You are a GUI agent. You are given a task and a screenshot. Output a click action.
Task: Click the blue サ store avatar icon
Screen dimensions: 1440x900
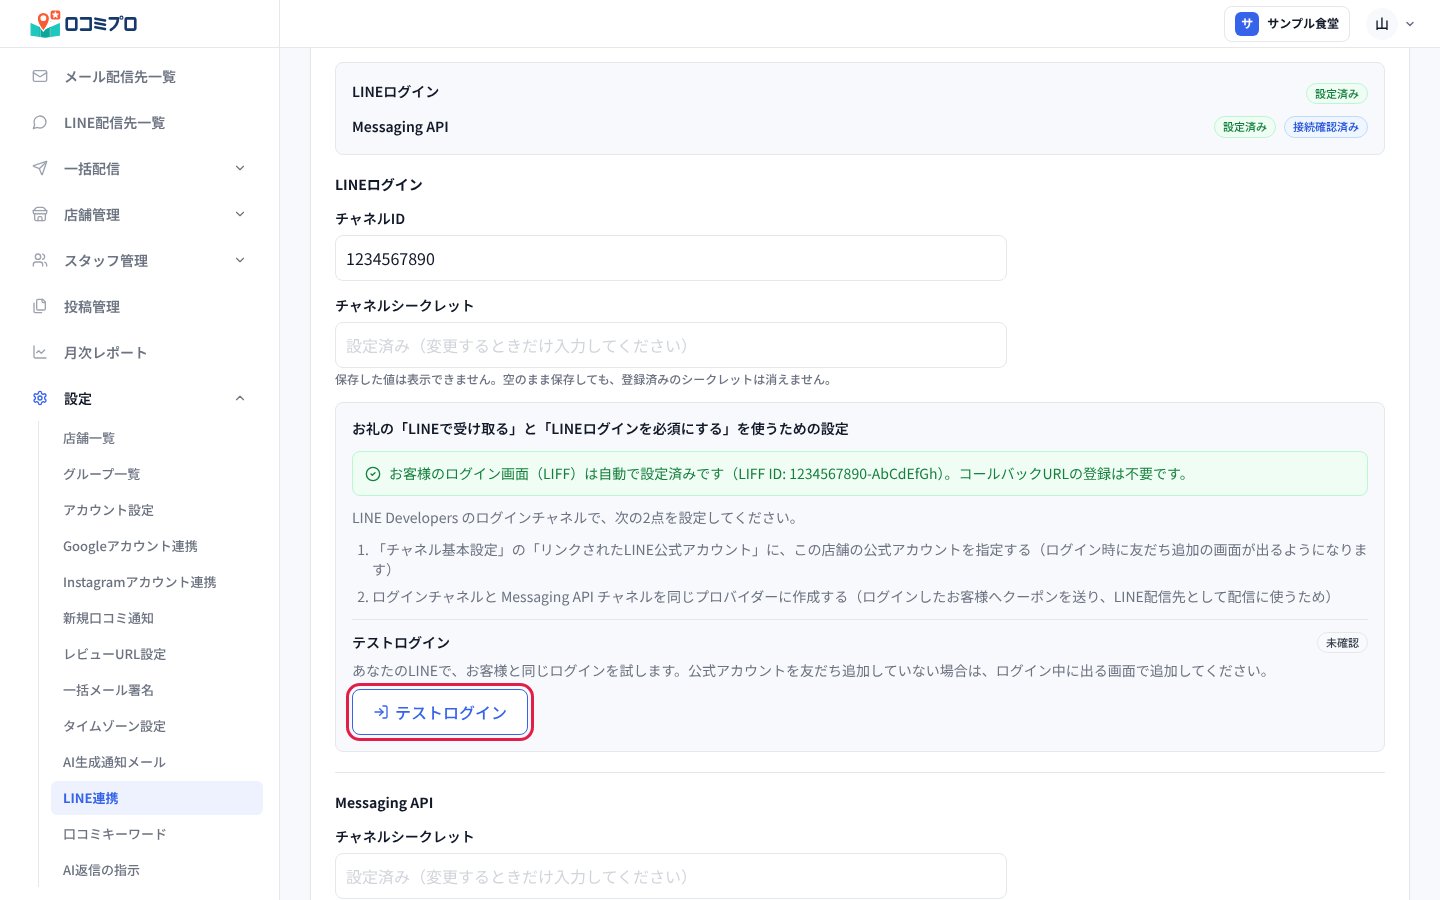pos(1246,24)
